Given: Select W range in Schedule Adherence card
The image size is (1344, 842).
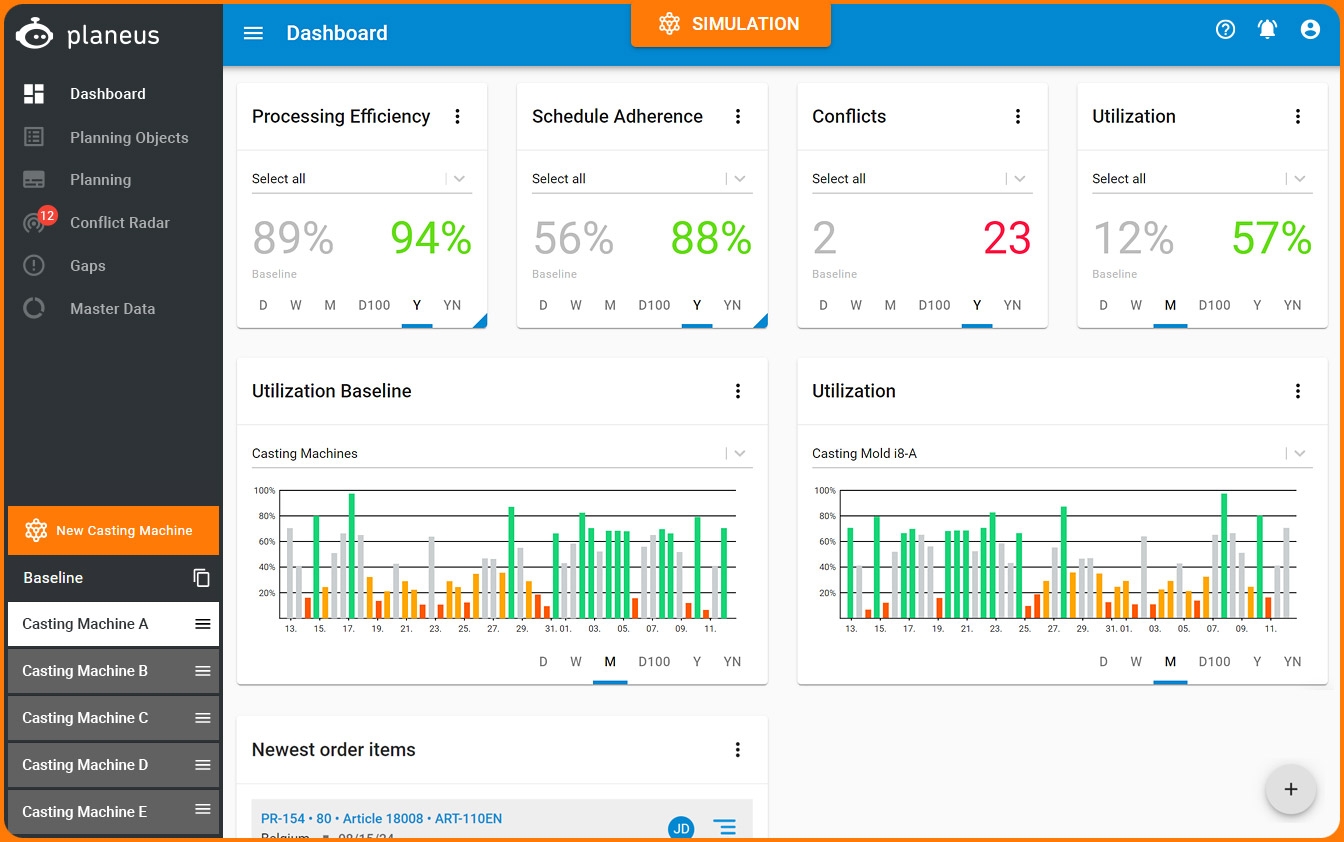Looking at the screenshot, I should click(x=576, y=305).
